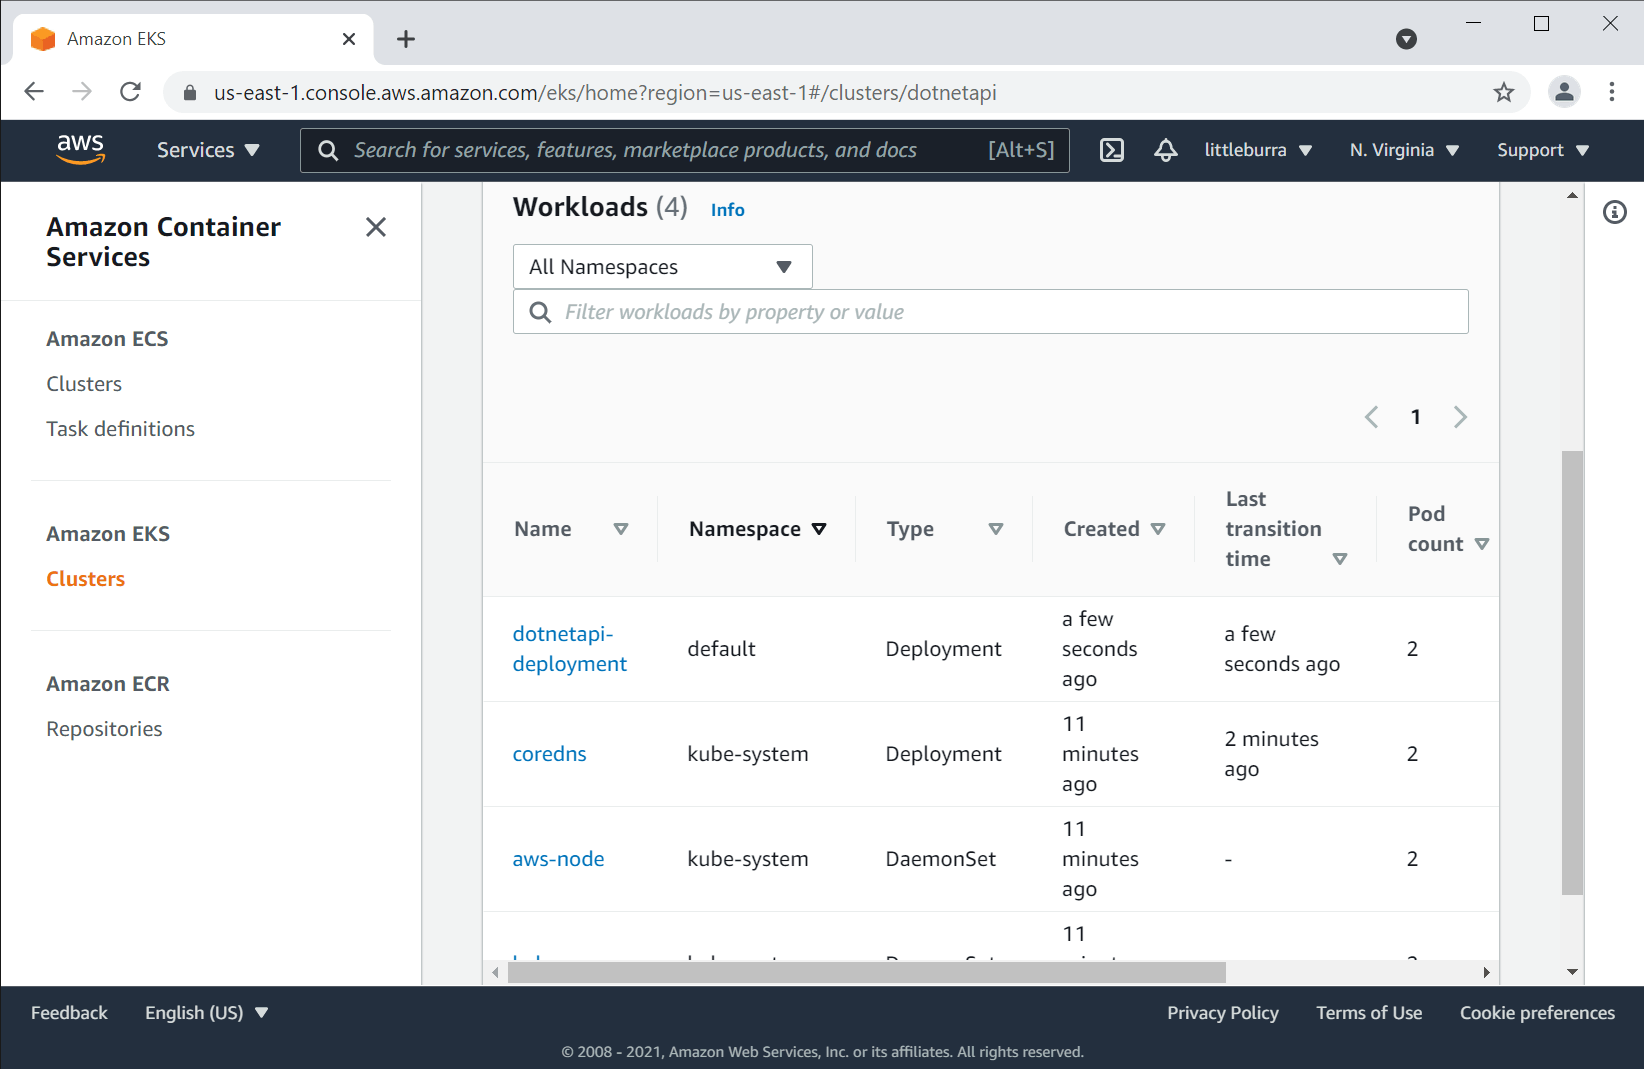Open the Privacy Policy link

pos(1223,1013)
